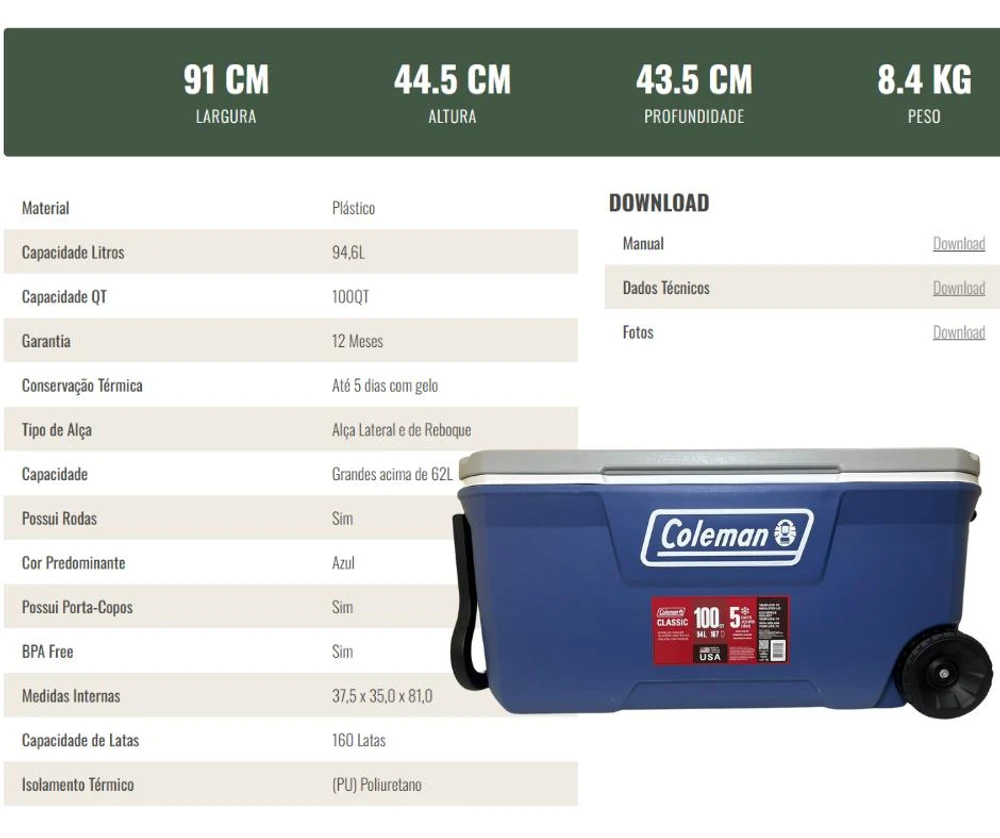Click the 'Cor Predominante' row label
This screenshot has height=838, width=1000.
(x=73, y=563)
